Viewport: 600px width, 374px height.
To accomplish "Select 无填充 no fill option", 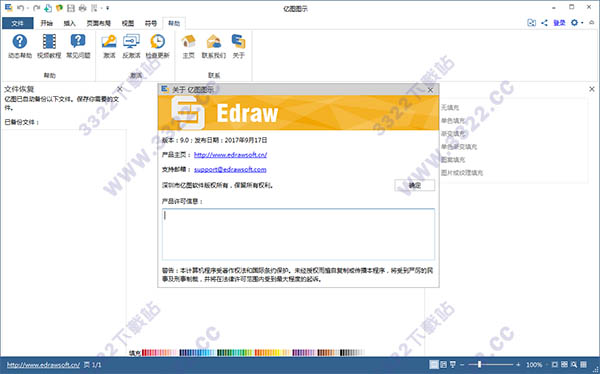I will tap(450, 108).
